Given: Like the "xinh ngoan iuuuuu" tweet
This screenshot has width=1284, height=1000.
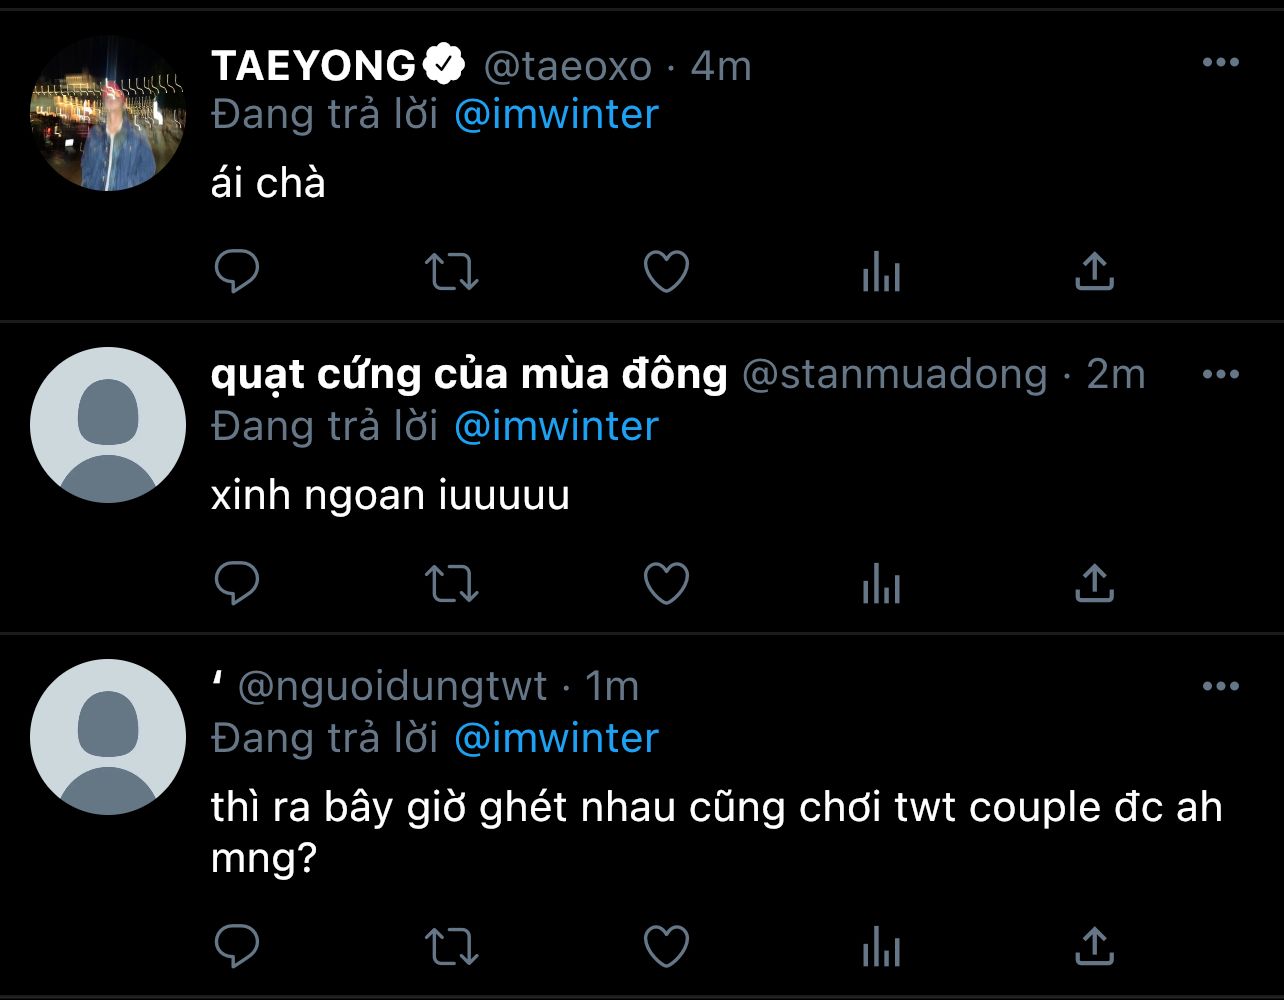Looking at the screenshot, I should click(666, 583).
